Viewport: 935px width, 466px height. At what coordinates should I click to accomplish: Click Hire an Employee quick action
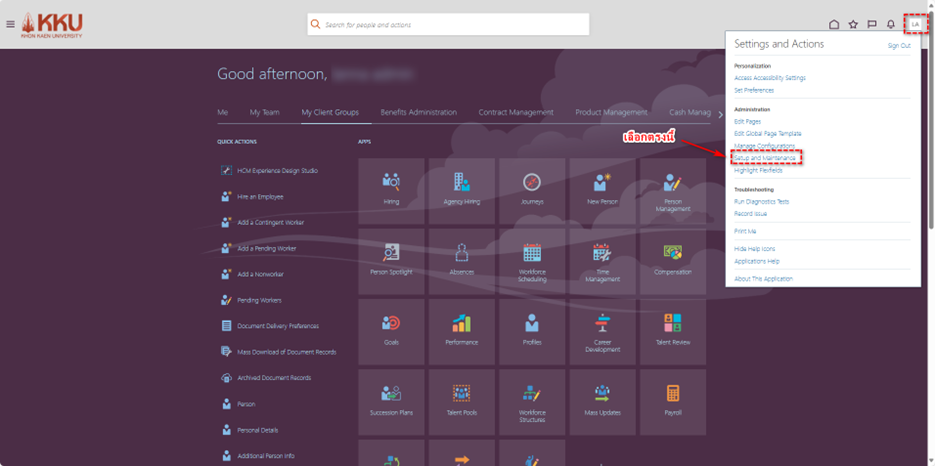point(260,197)
